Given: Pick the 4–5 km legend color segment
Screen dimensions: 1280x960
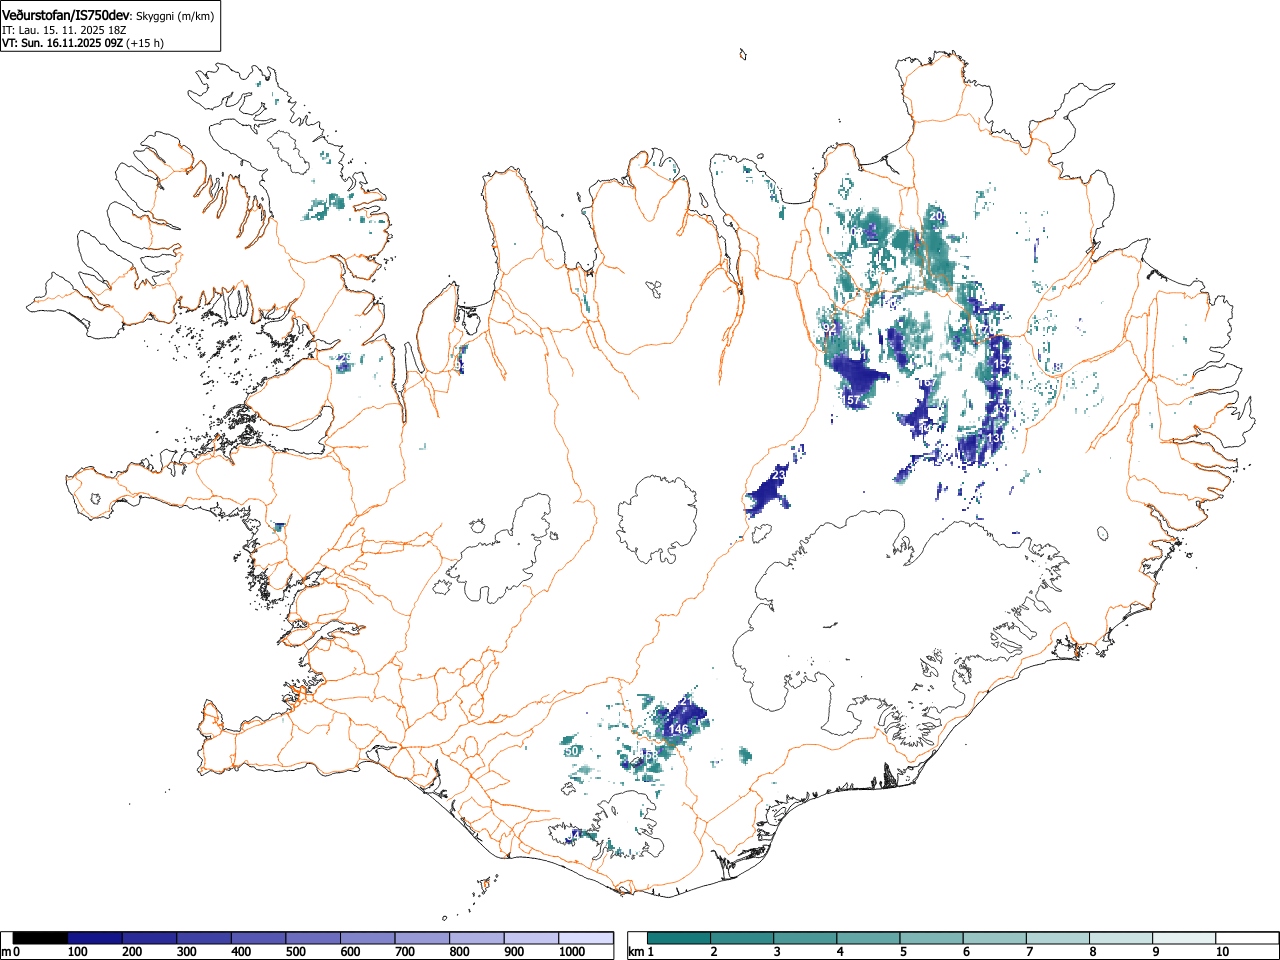Looking at the screenshot, I should pyautogui.click(x=868, y=938).
